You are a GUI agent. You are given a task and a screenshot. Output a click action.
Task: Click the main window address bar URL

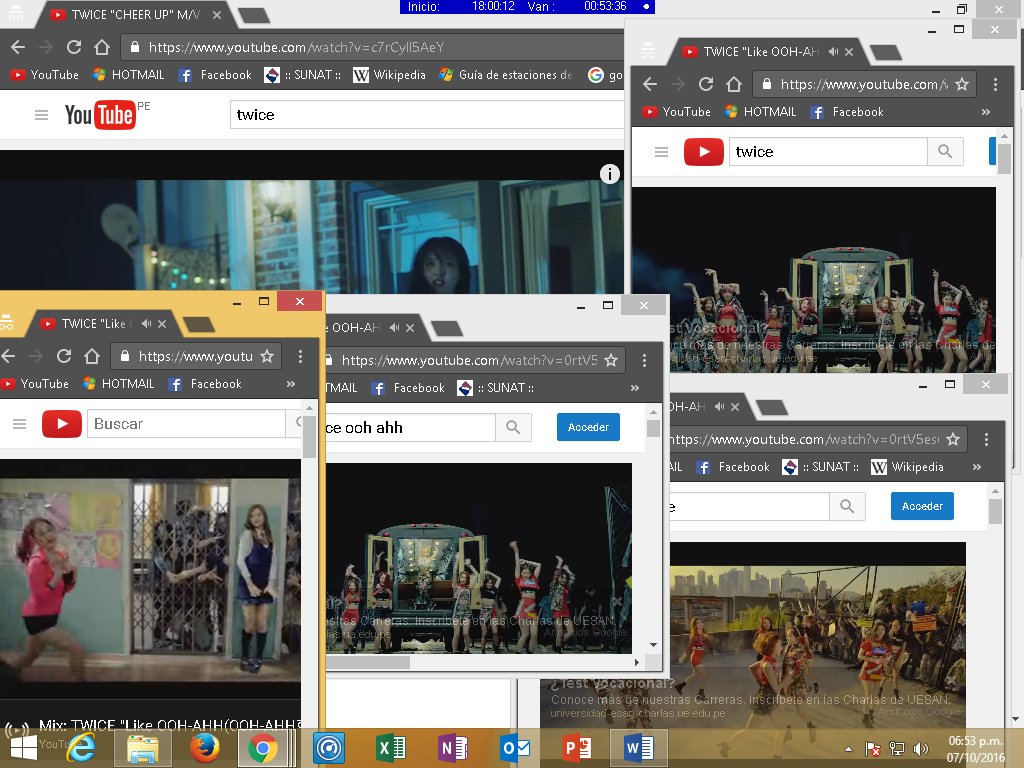296,47
